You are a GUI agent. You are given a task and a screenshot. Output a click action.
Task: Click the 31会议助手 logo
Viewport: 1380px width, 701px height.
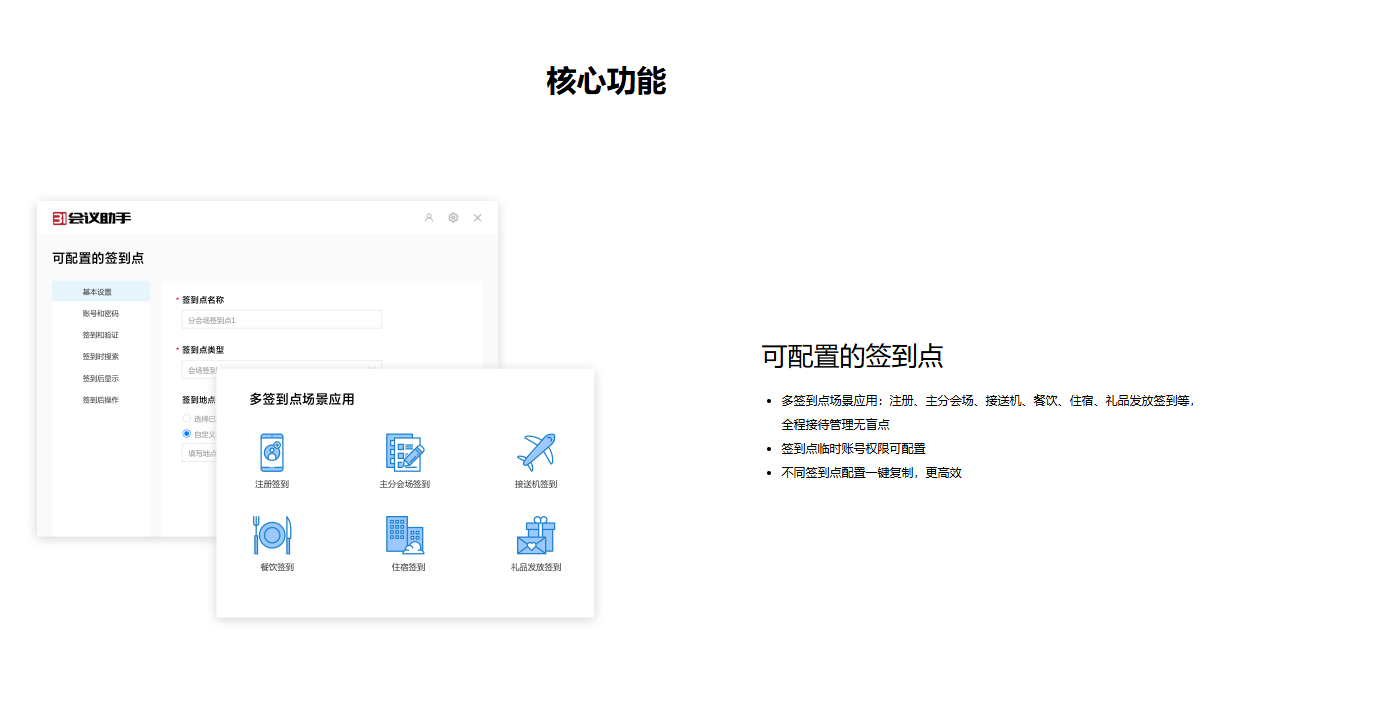pos(92,218)
